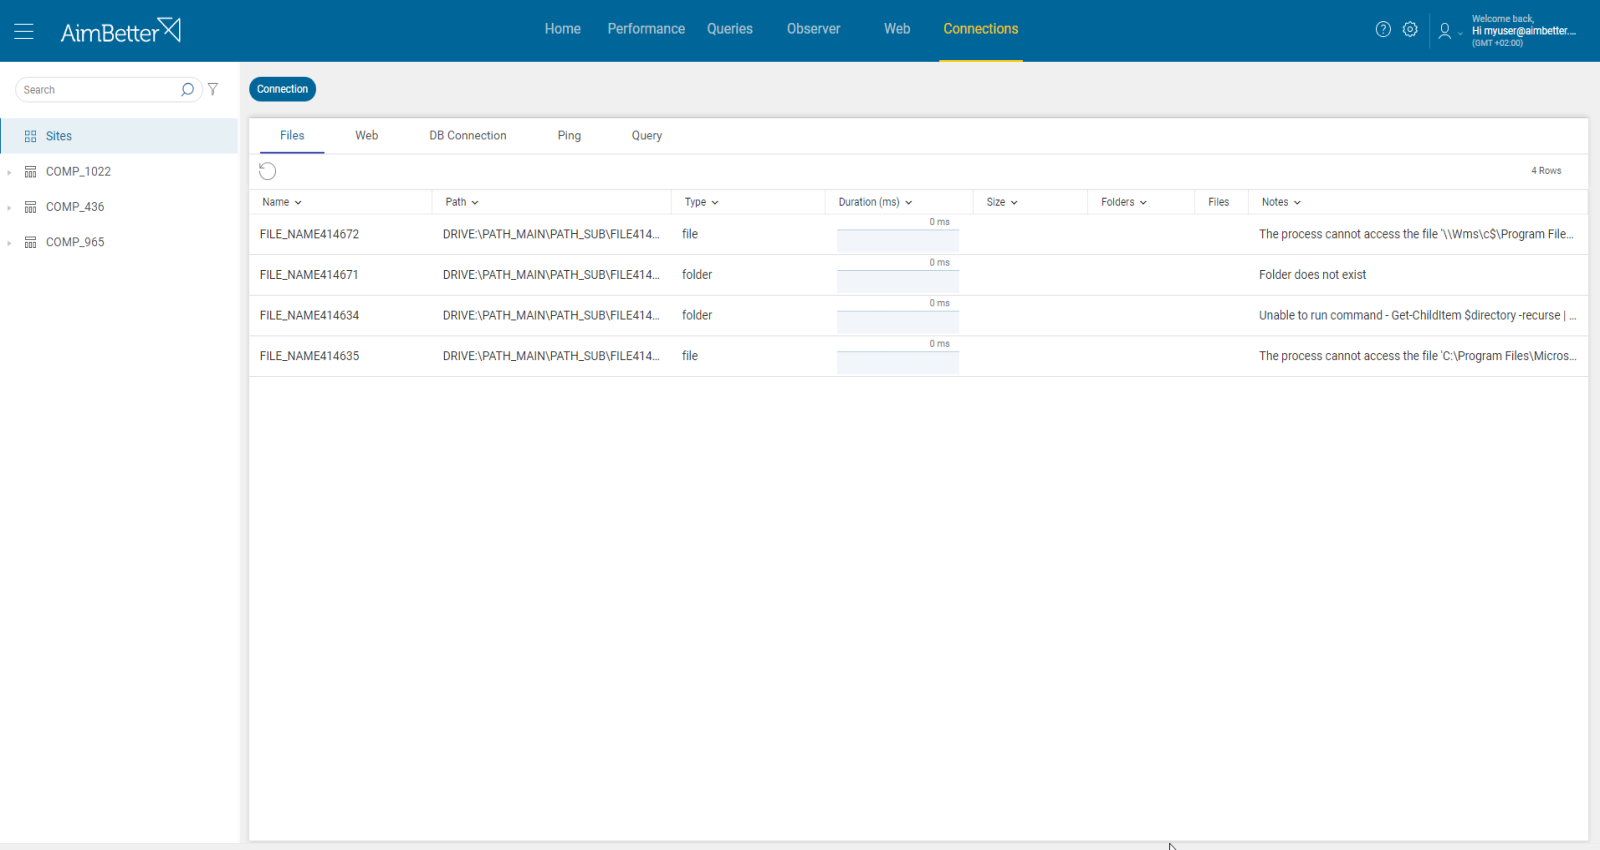Click the duration bar for FILE_NAME414672

[x=898, y=241]
